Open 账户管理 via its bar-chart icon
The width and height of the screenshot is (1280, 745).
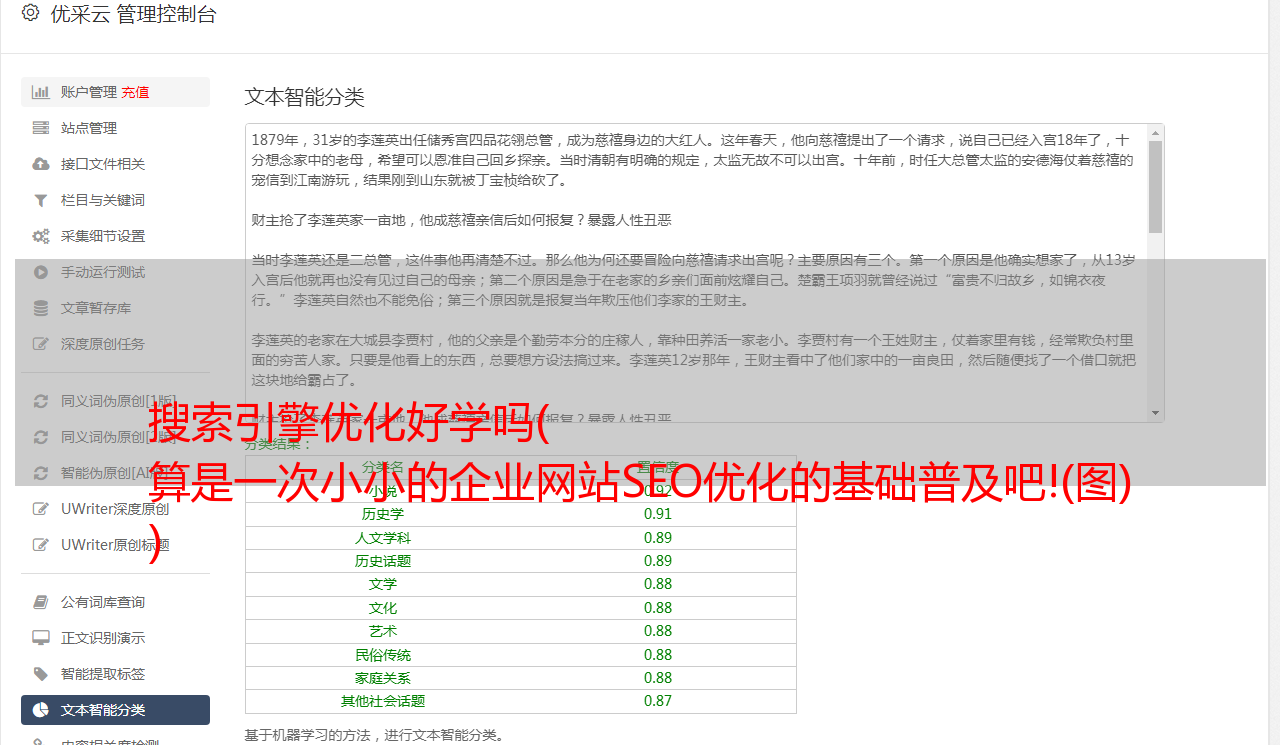(40, 92)
